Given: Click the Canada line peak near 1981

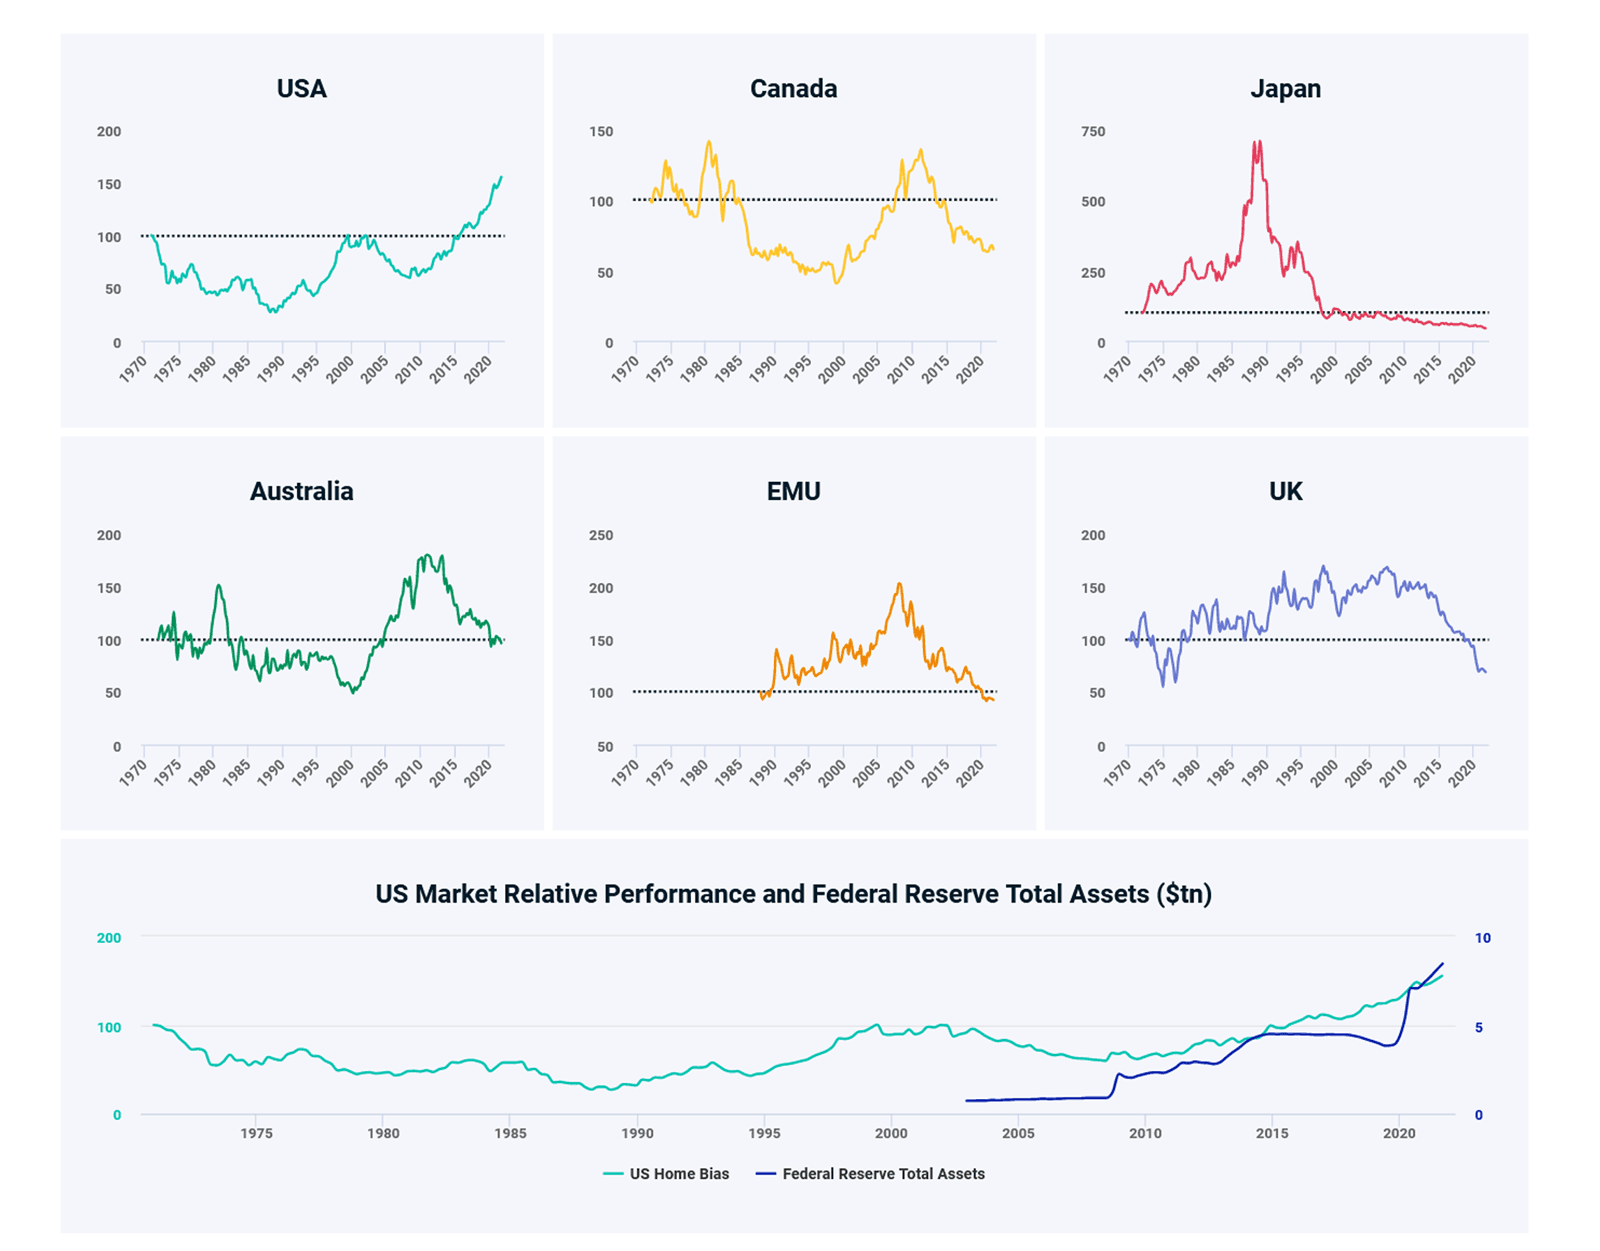Looking at the screenshot, I should [709, 142].
